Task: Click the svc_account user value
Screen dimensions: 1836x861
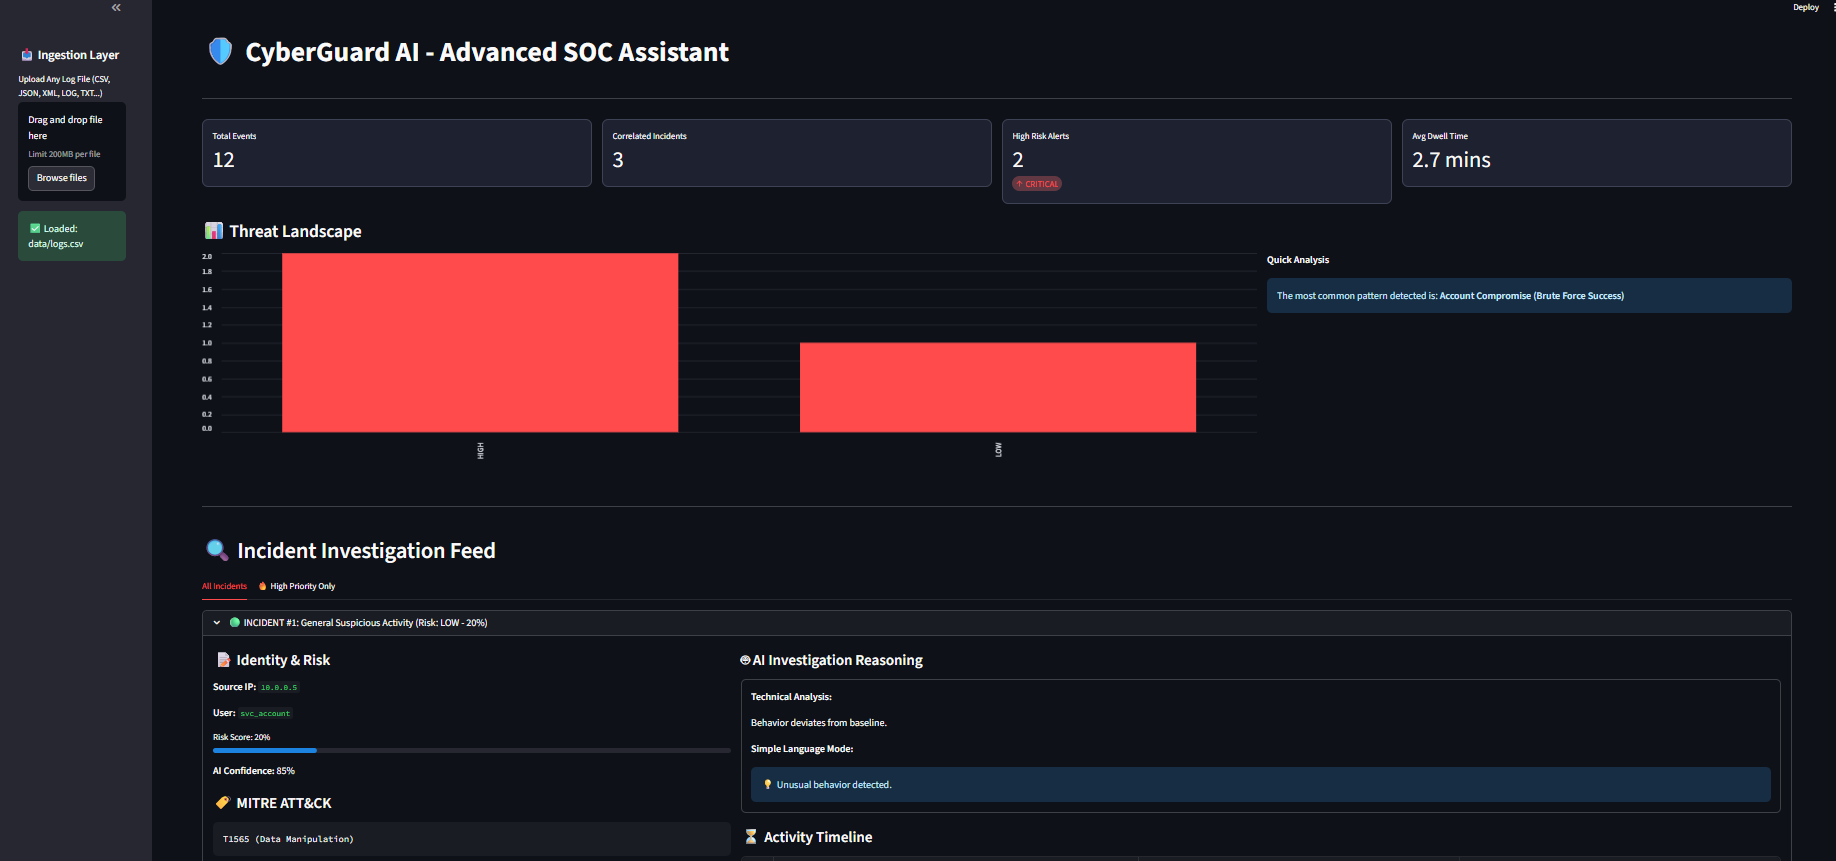Action: [x=265, y=713]
